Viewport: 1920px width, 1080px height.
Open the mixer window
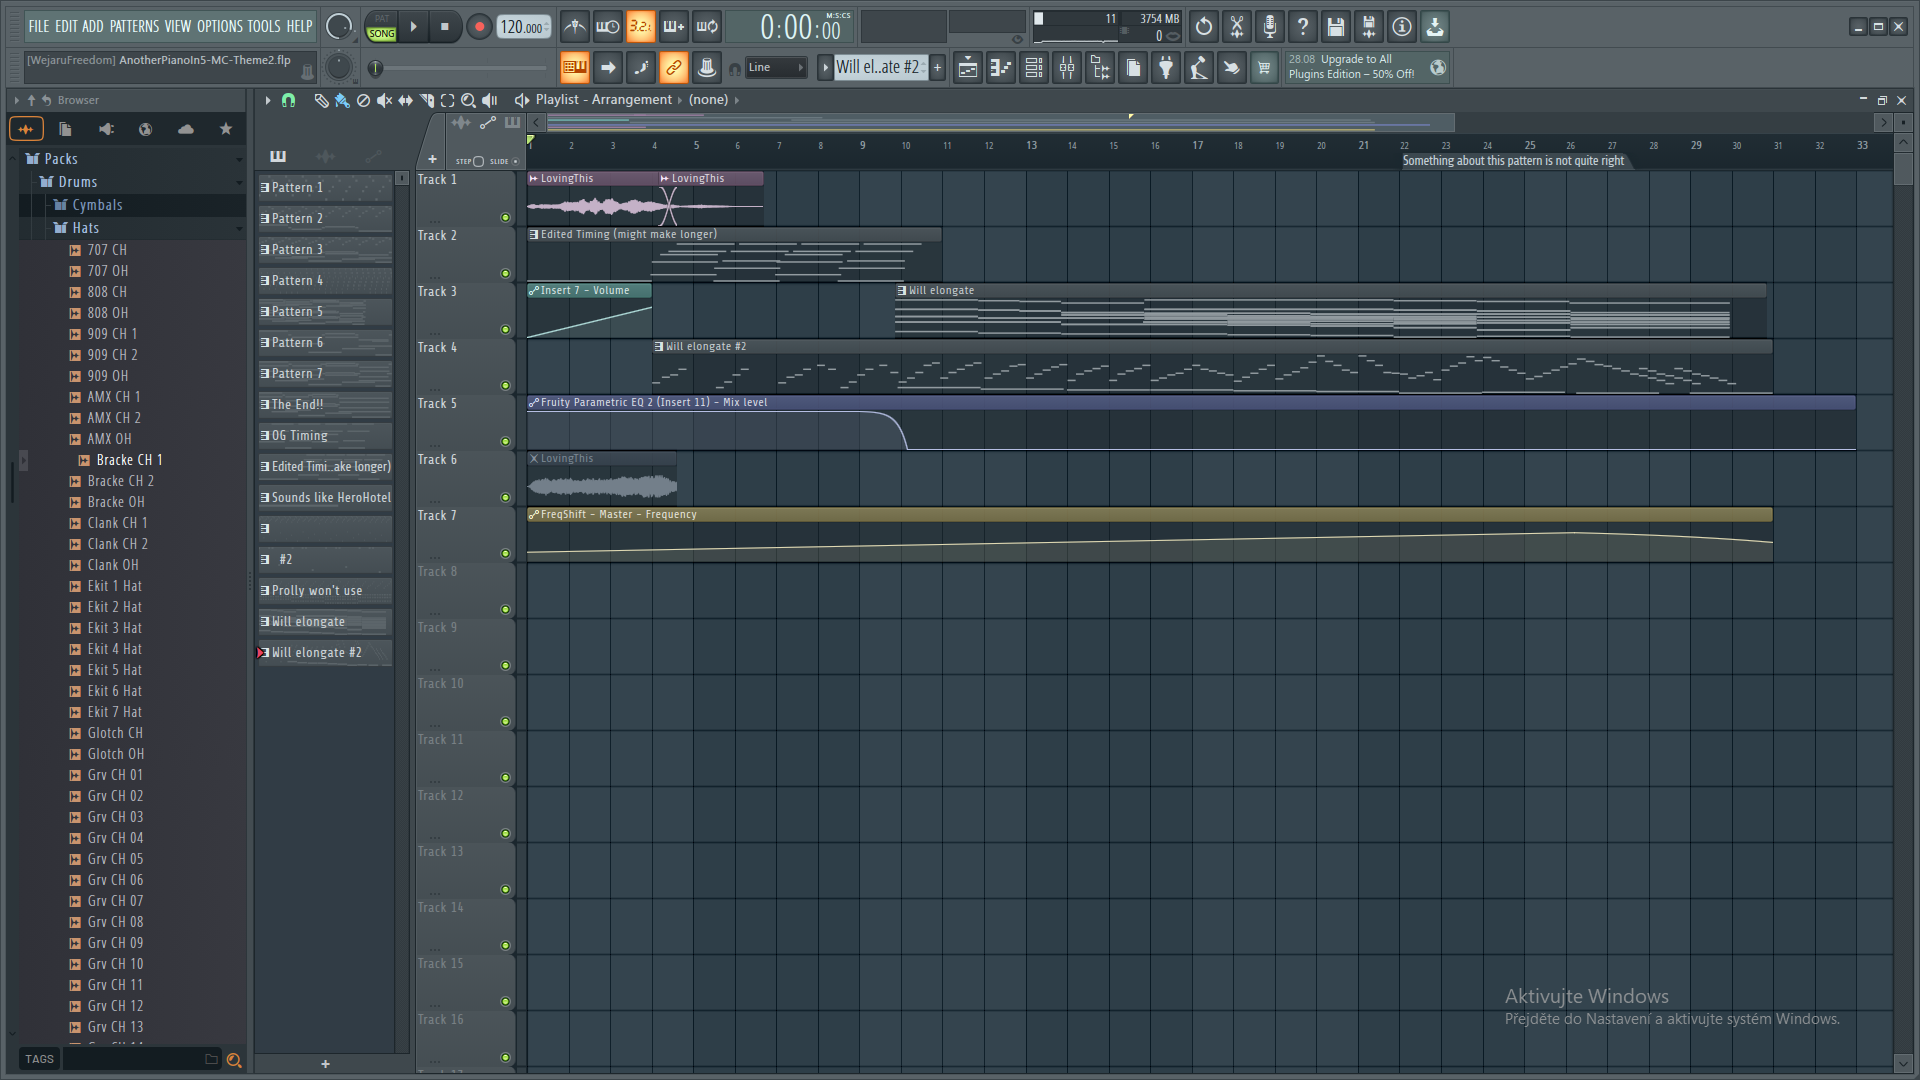pyautogui.click(x=1067, y=68)
